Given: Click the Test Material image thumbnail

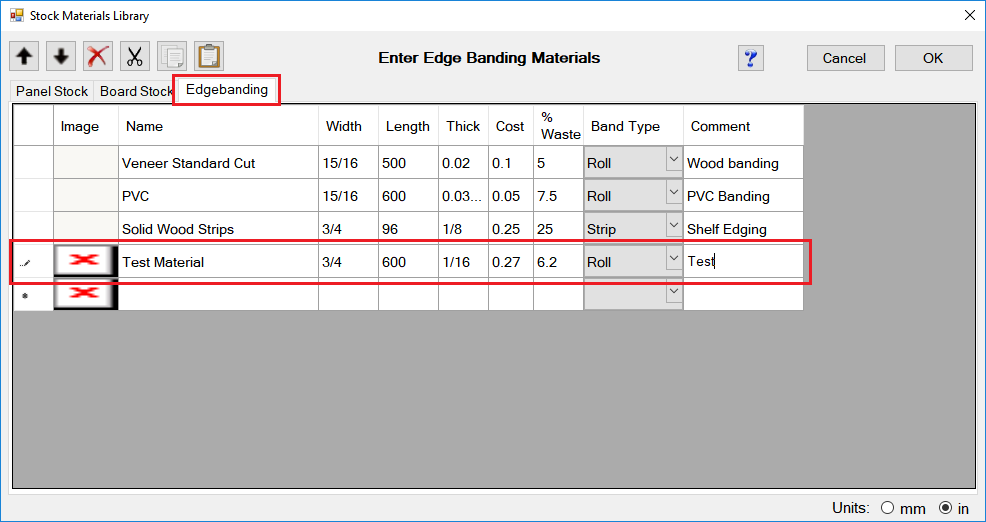Looking at the screenshot, I should pos(85,262).
